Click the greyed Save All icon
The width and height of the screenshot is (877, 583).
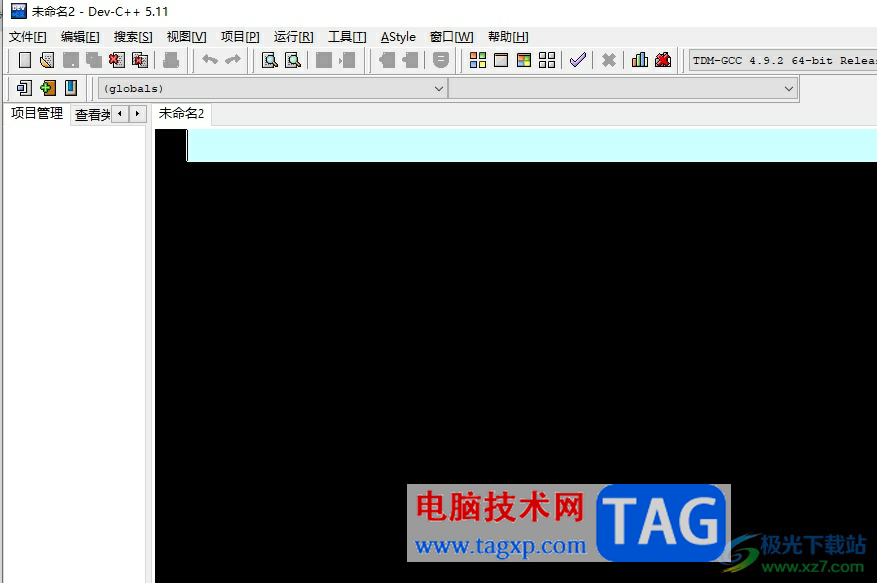(93, 60)
